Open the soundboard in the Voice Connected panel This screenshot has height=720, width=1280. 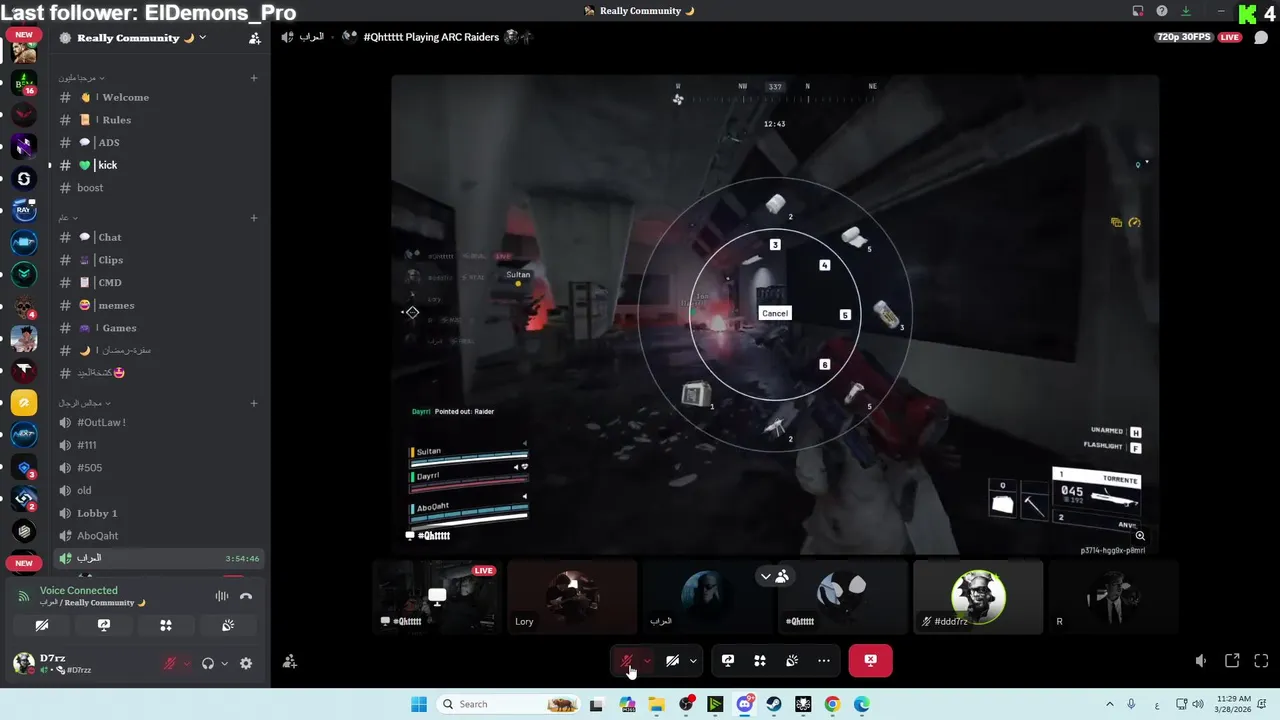pyautogui.click(x=228, y=625)
